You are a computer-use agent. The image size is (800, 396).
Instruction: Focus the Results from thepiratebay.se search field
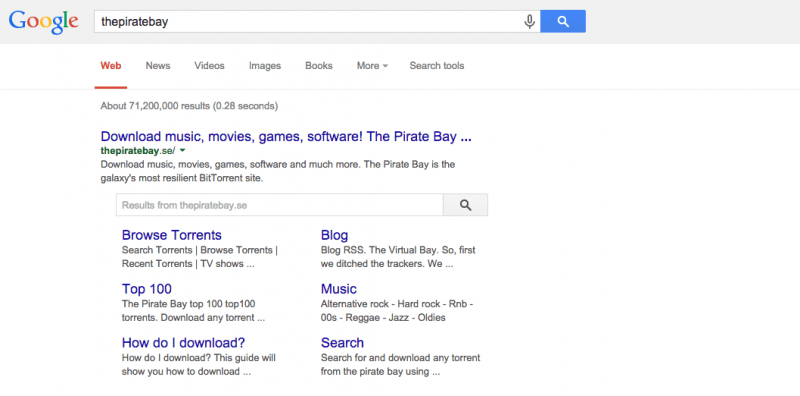[x=280, y=205]
